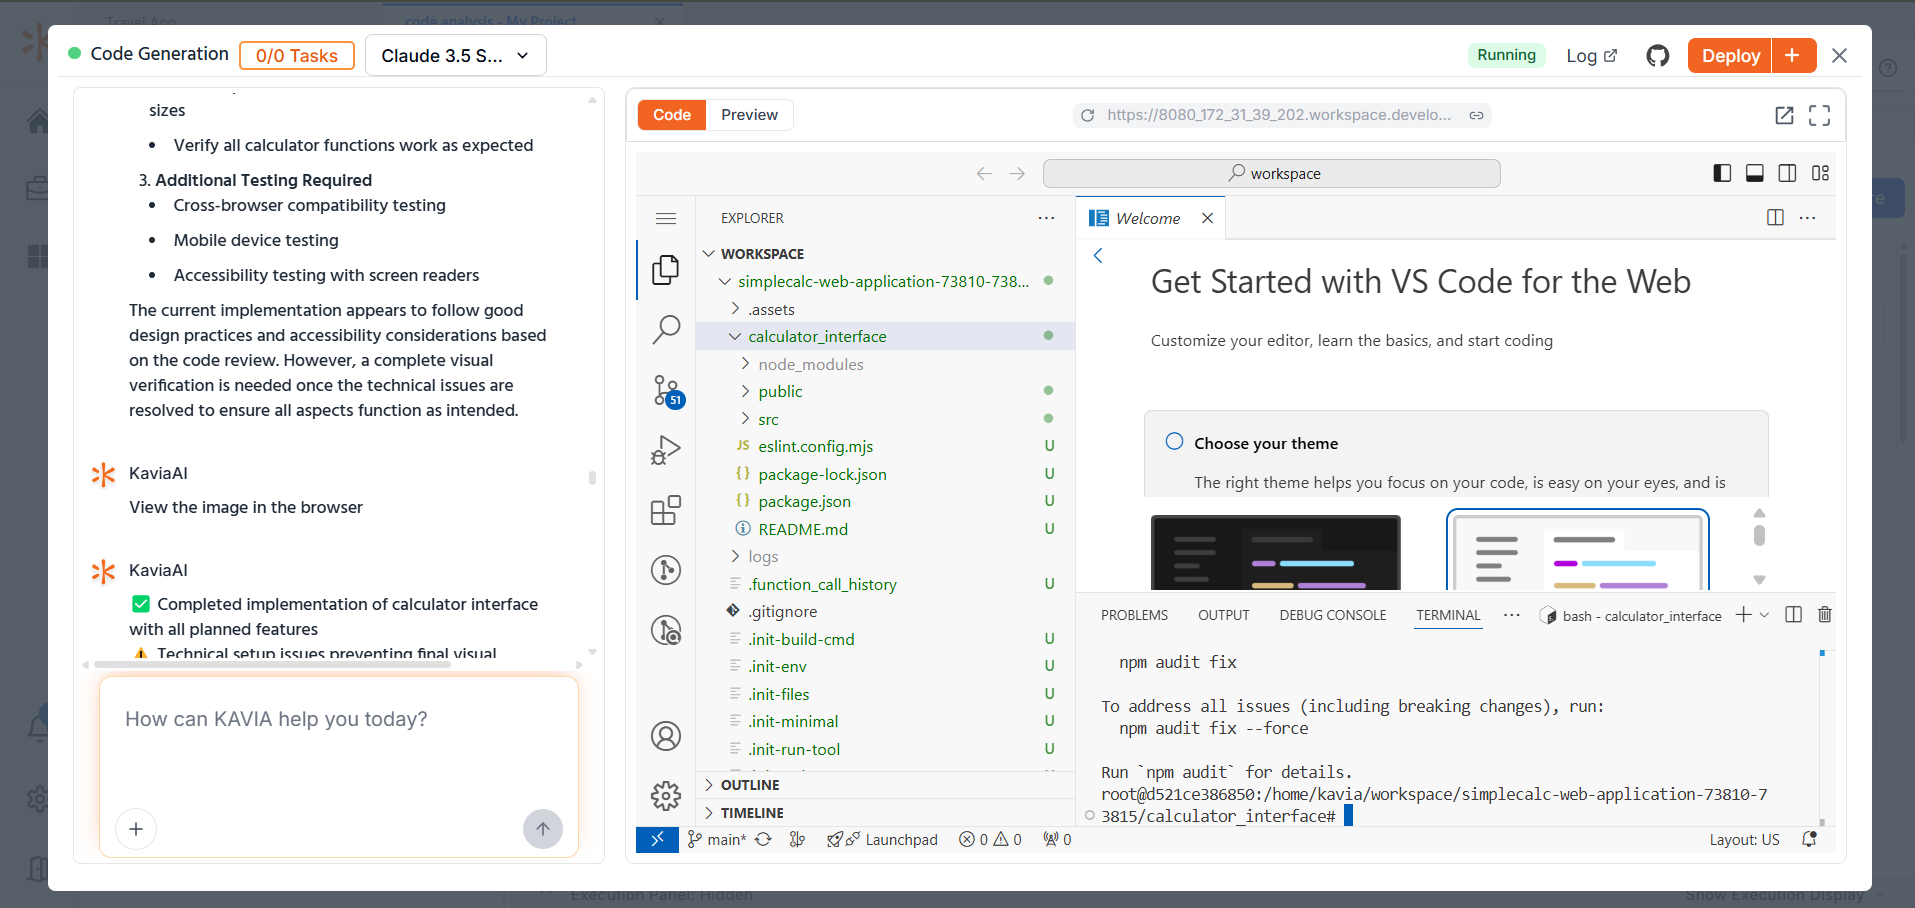Open the Claude 3.5 model dropdown
1915x908 pixels.
[x=456, y=56]
